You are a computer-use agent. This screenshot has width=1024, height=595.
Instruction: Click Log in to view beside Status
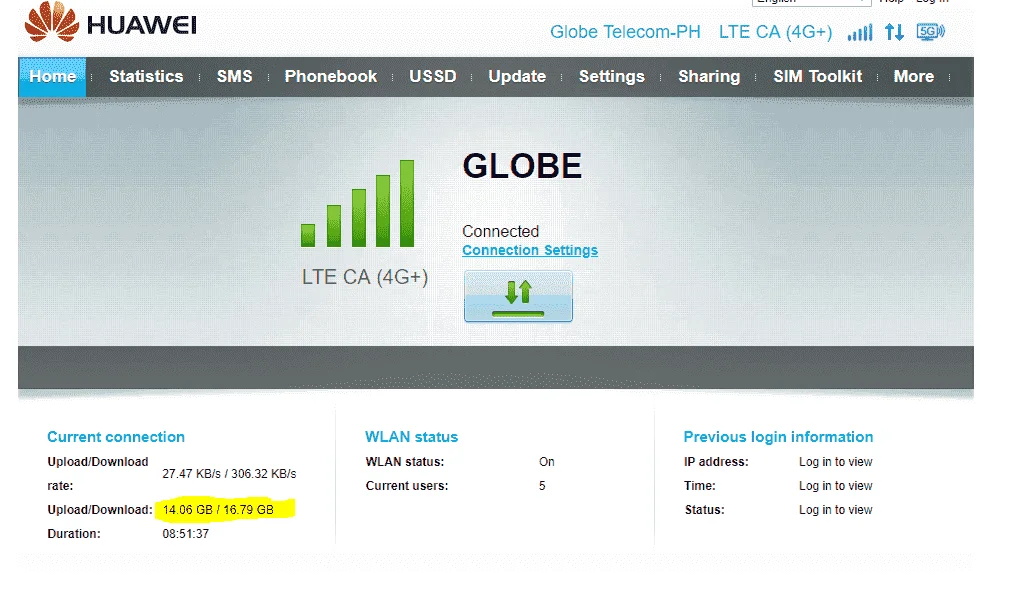click(x=835, y=510)
